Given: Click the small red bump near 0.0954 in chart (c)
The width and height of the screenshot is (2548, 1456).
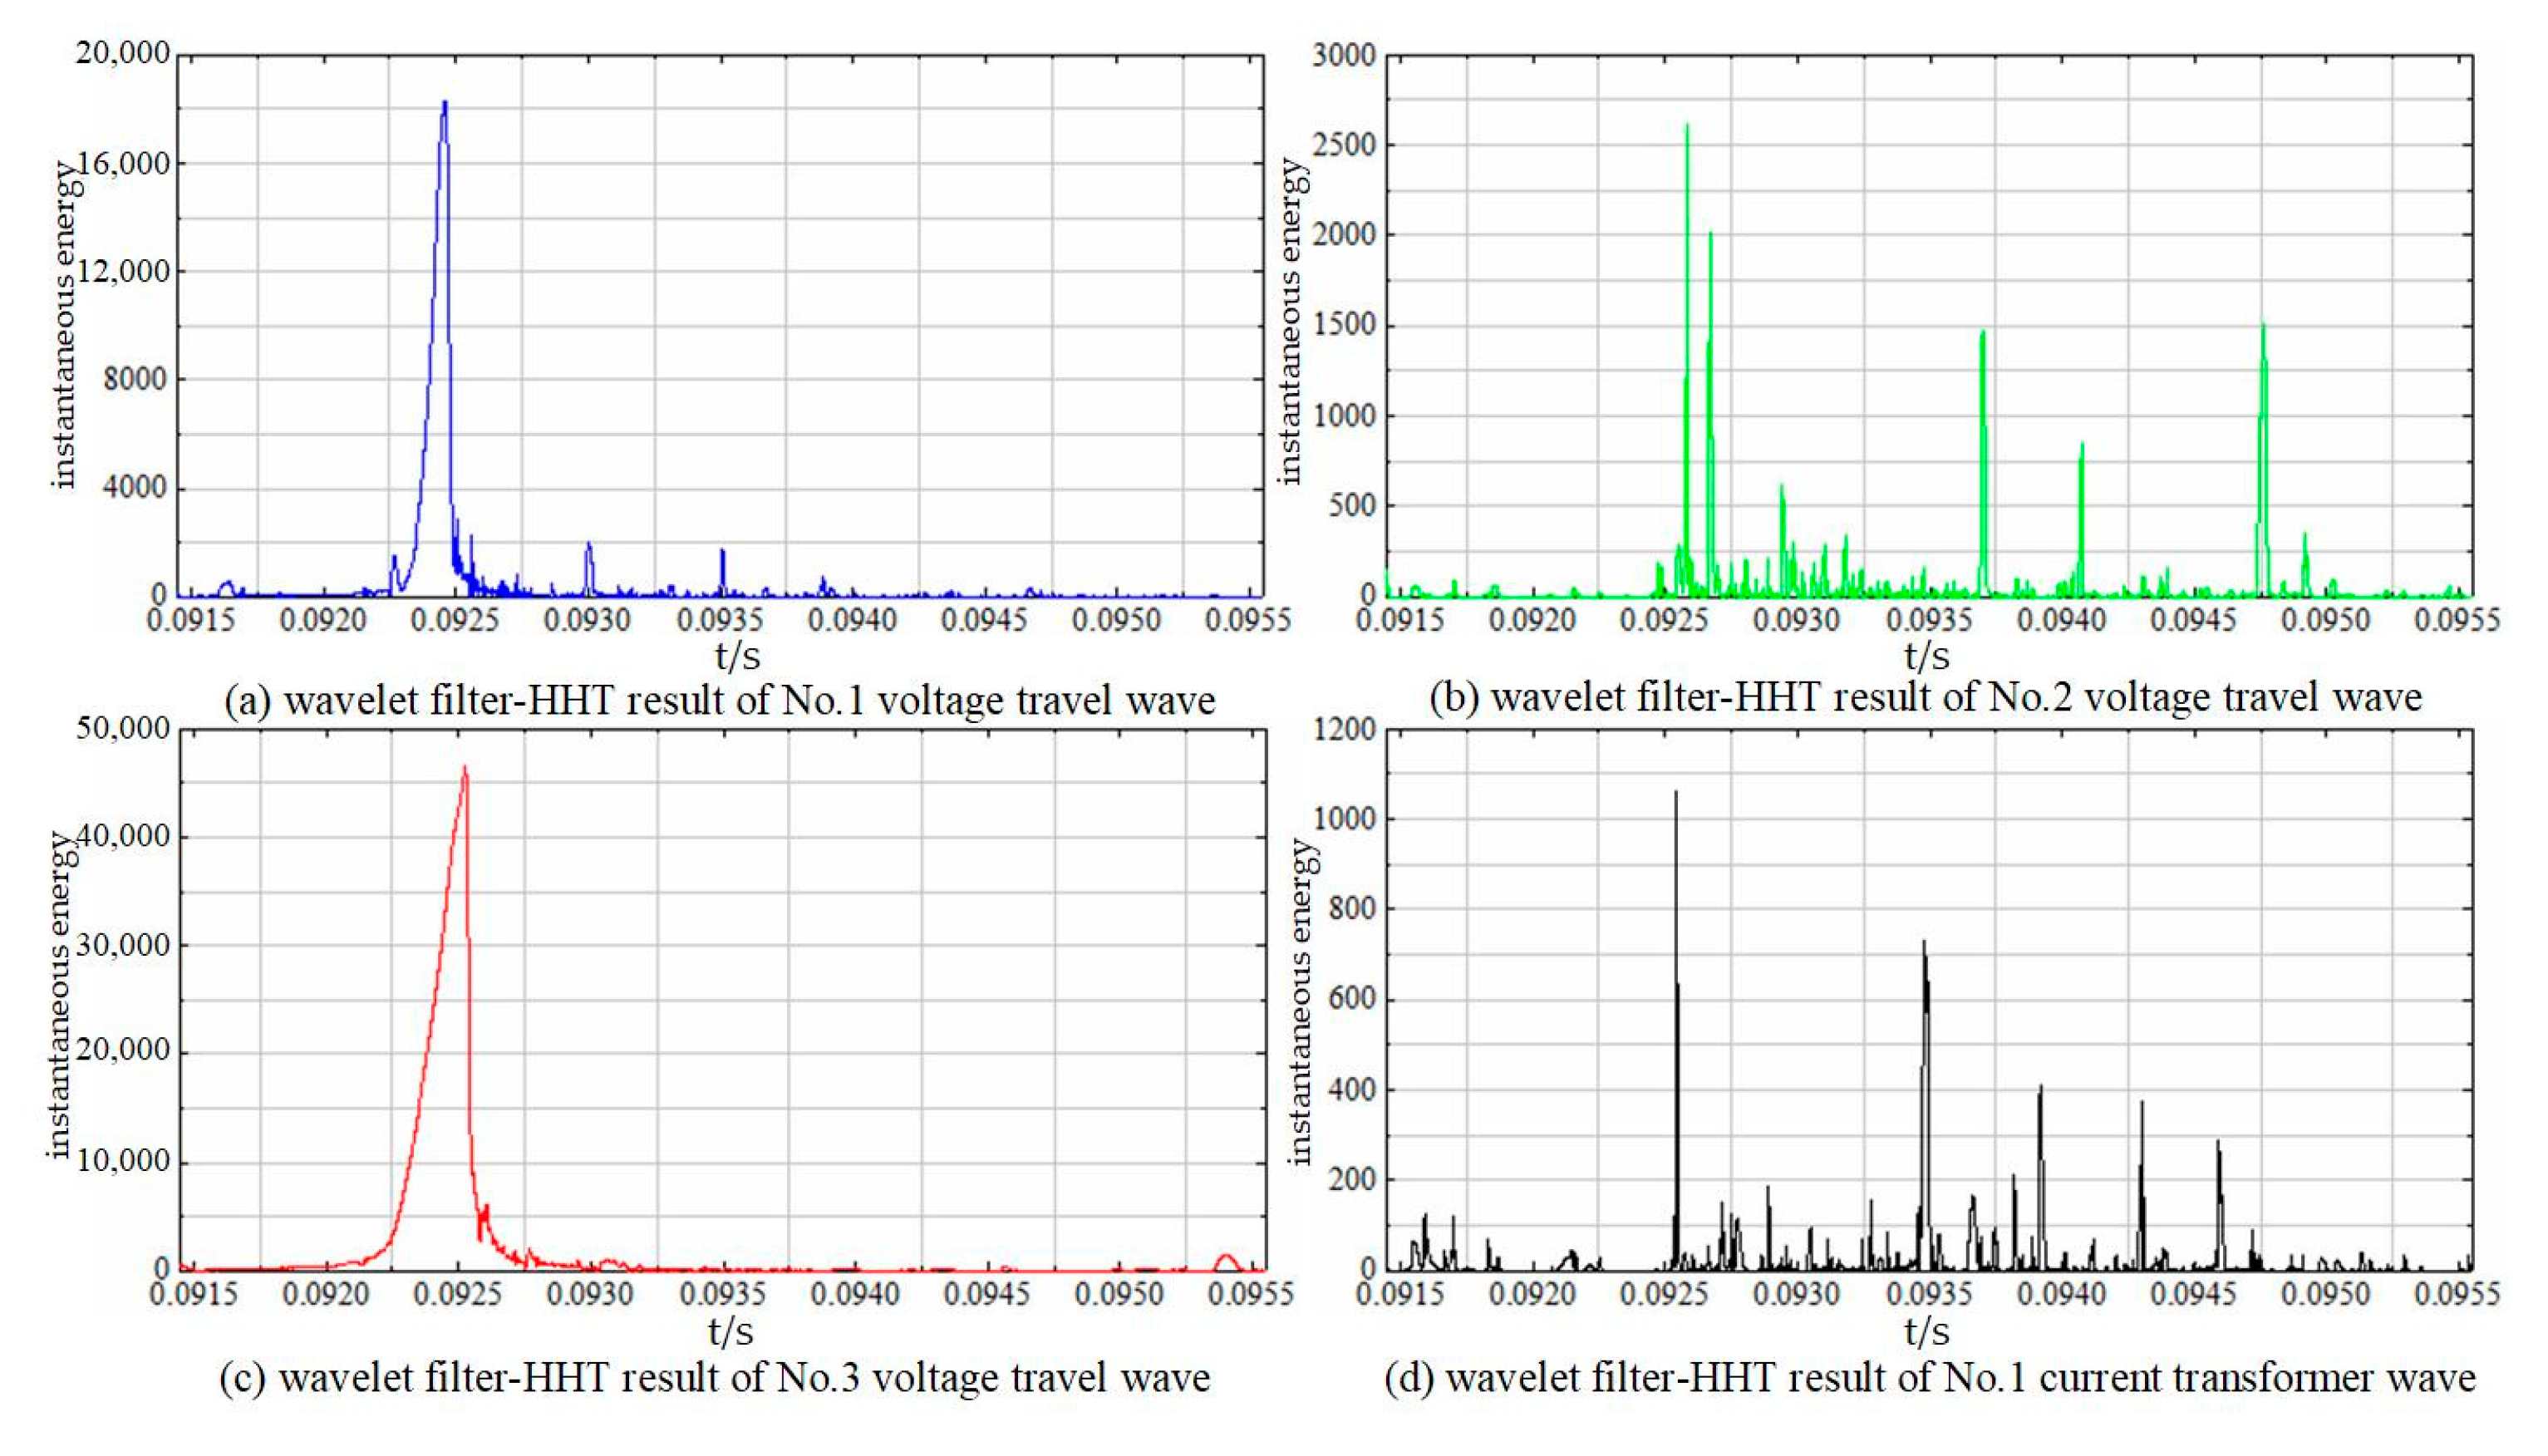Looking at the screenshot, I should (1226, 1257).
